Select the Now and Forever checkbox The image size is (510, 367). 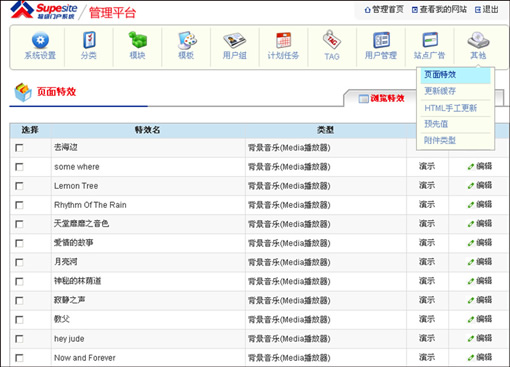[x=19, y=358]
